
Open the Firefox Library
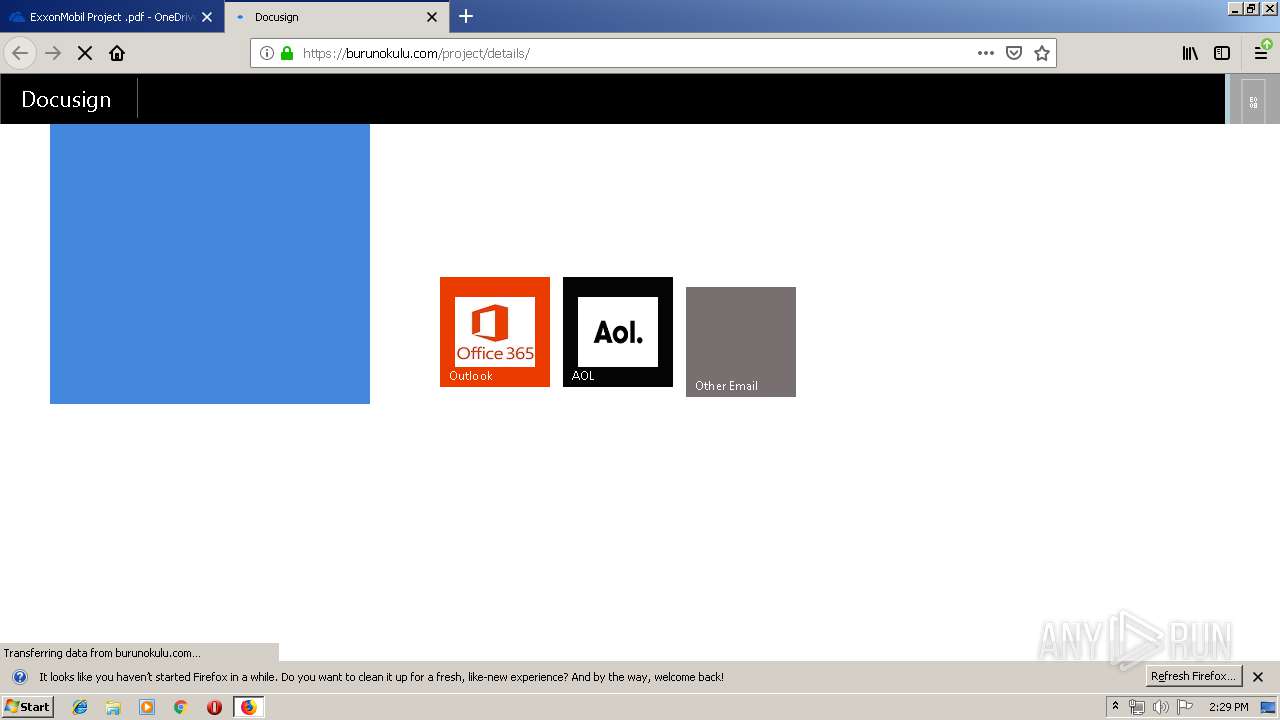(1190, 53)
